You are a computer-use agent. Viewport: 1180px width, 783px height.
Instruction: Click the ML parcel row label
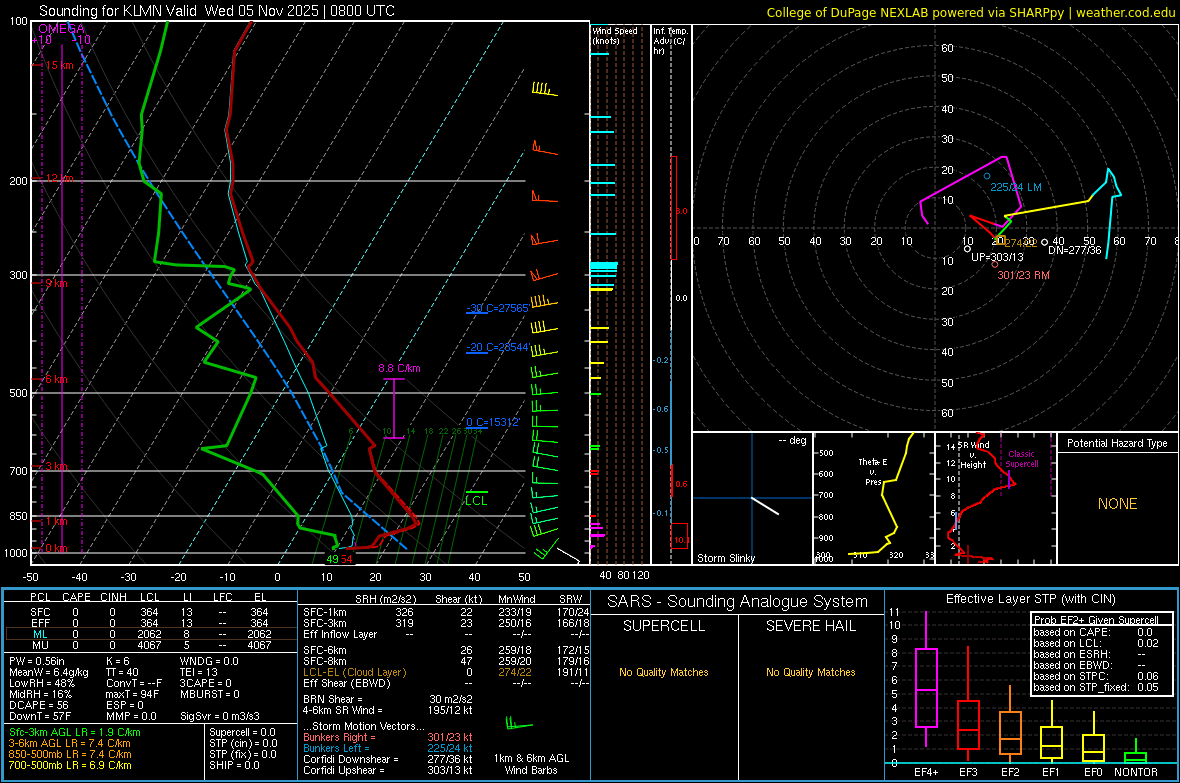tap(40, 634)
